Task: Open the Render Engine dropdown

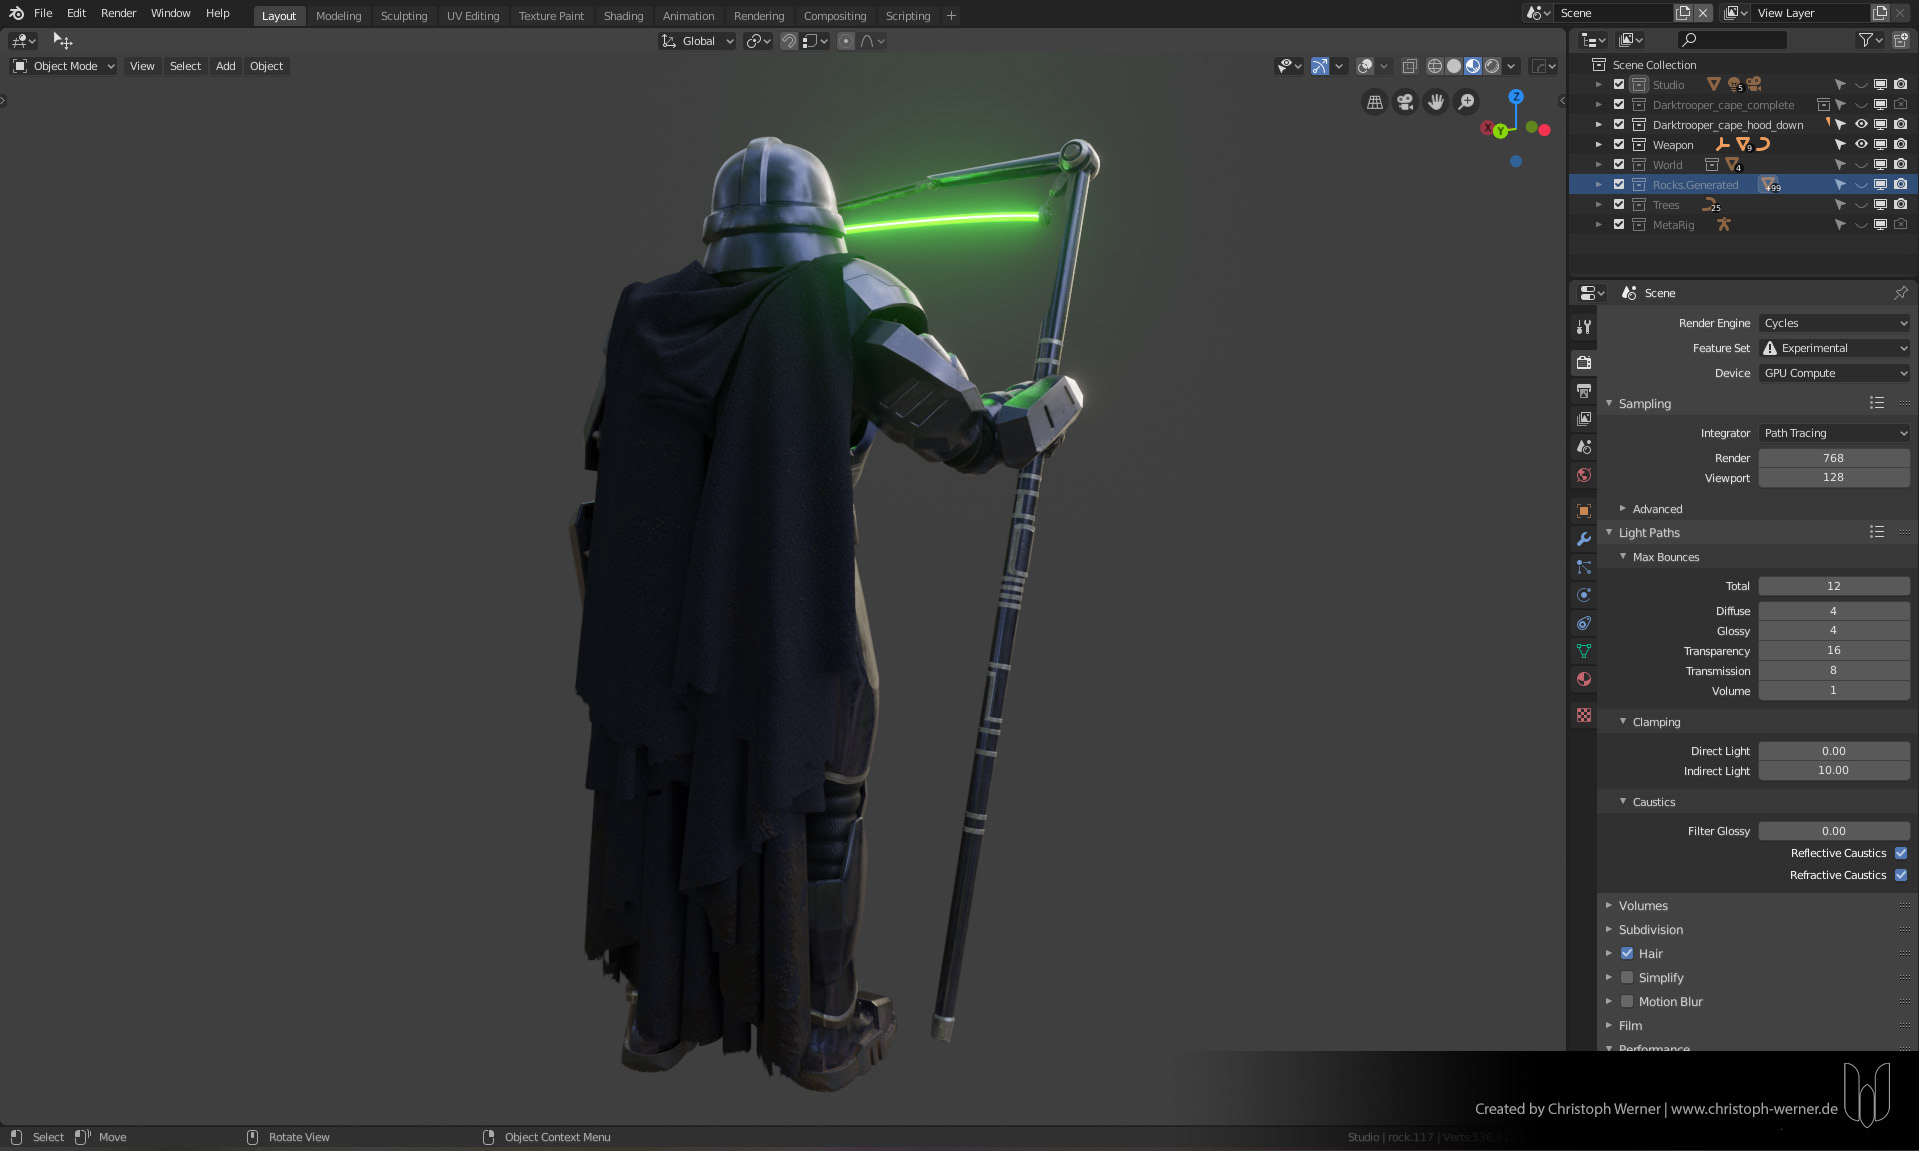Action: pos(1834,323)
